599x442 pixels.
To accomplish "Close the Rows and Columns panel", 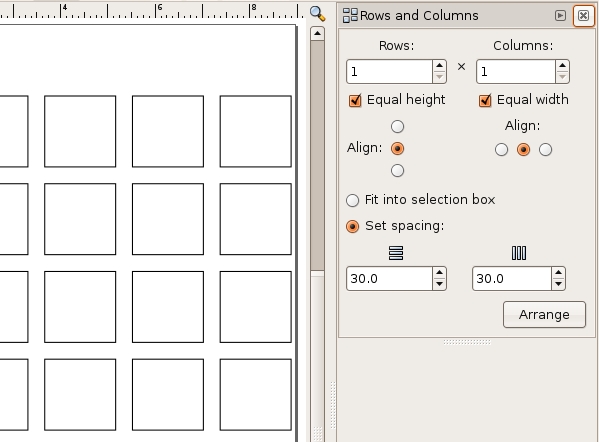I will (x=583, y=16).
